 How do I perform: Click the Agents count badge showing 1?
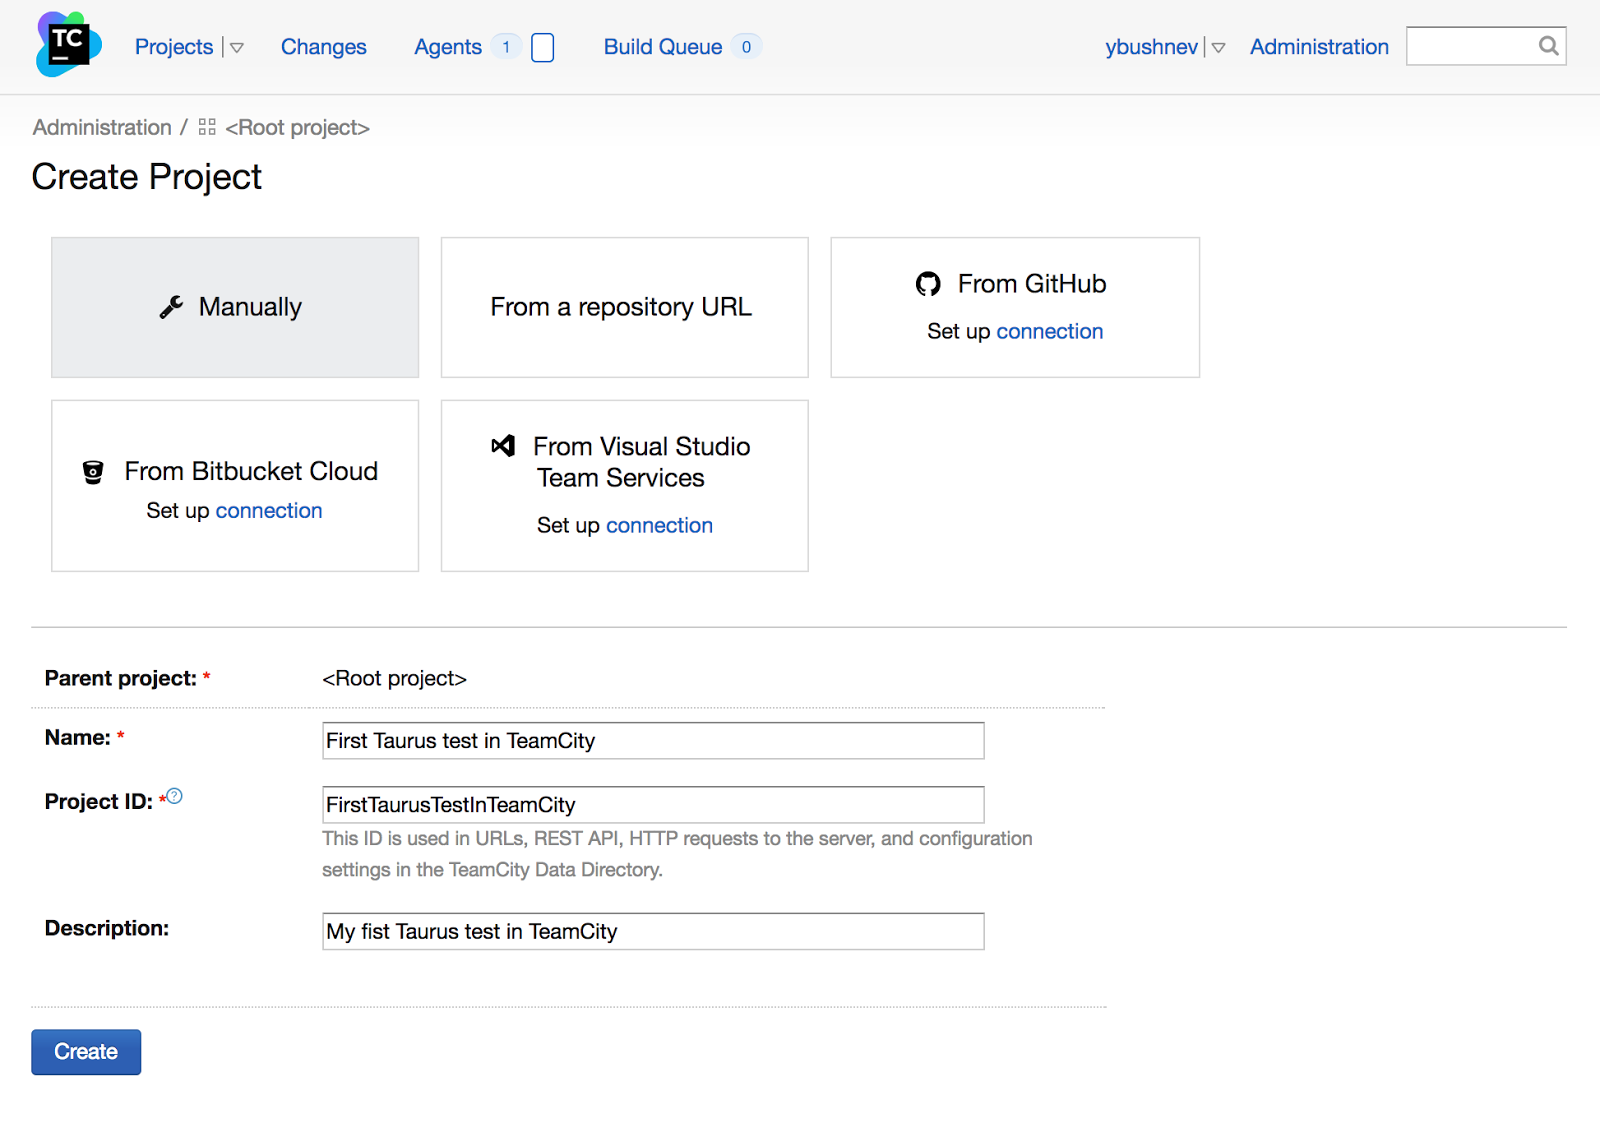(506, 47)
